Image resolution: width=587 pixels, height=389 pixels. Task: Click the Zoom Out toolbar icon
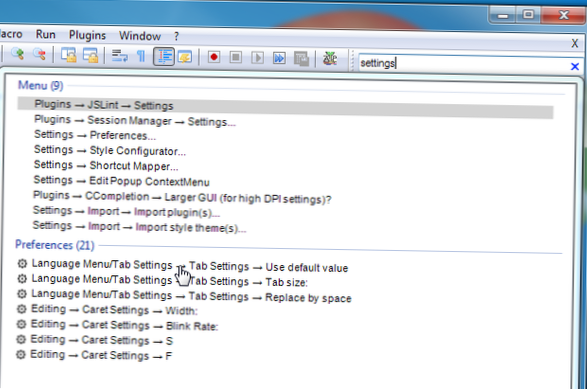pyautogui.click(x=39, y=55)
